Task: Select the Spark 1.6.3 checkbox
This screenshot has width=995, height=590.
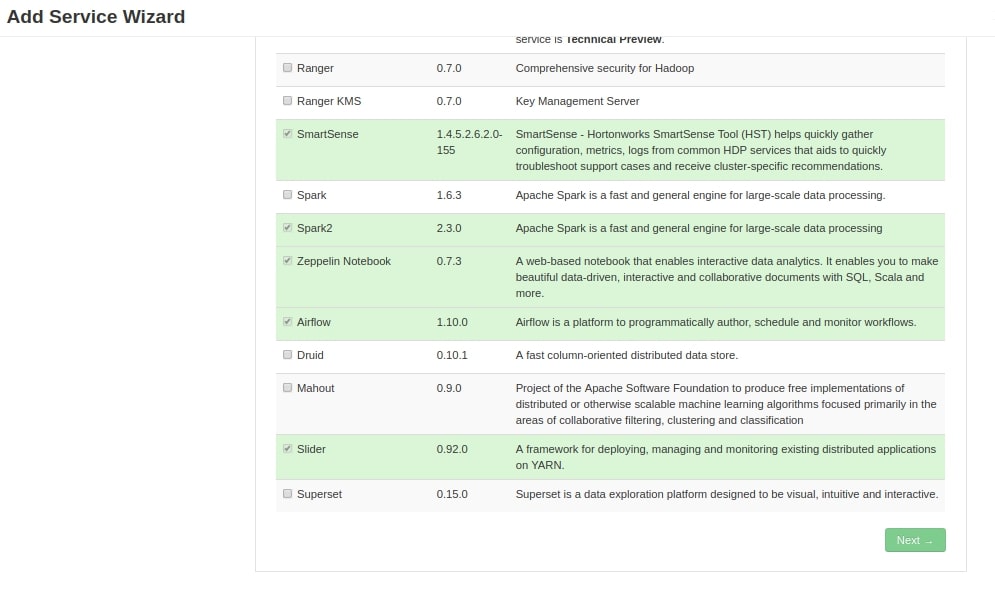Action: tap(287, 195)
